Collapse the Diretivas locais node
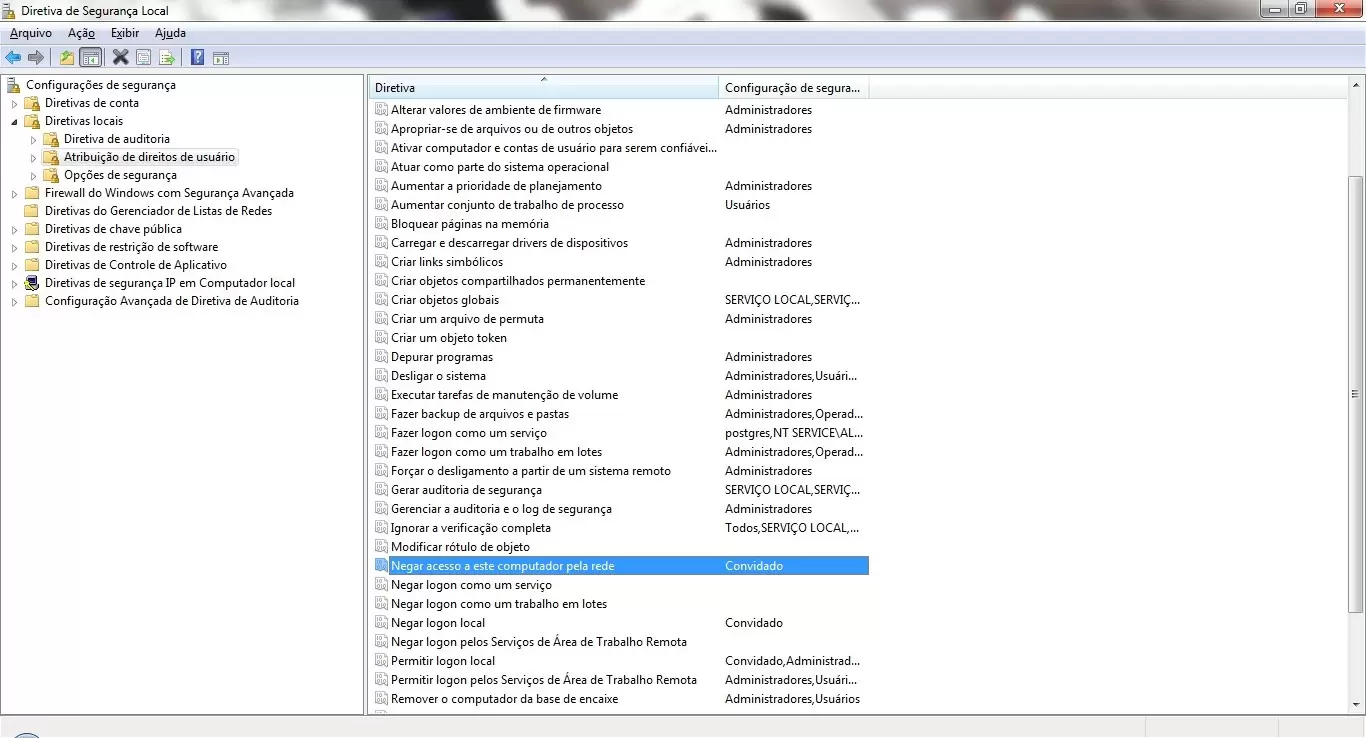Image resolution: width=1366 pixels, height=738 pixels. click(x=14, y=121)
